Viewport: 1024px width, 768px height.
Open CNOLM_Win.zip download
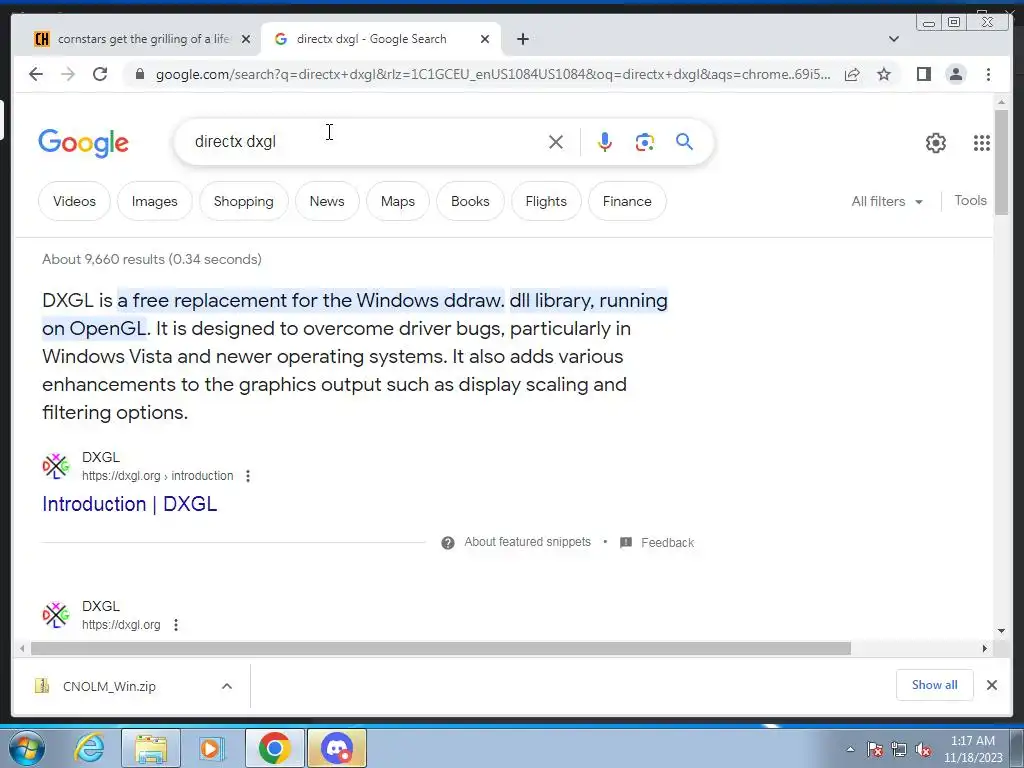click(109, 686)
